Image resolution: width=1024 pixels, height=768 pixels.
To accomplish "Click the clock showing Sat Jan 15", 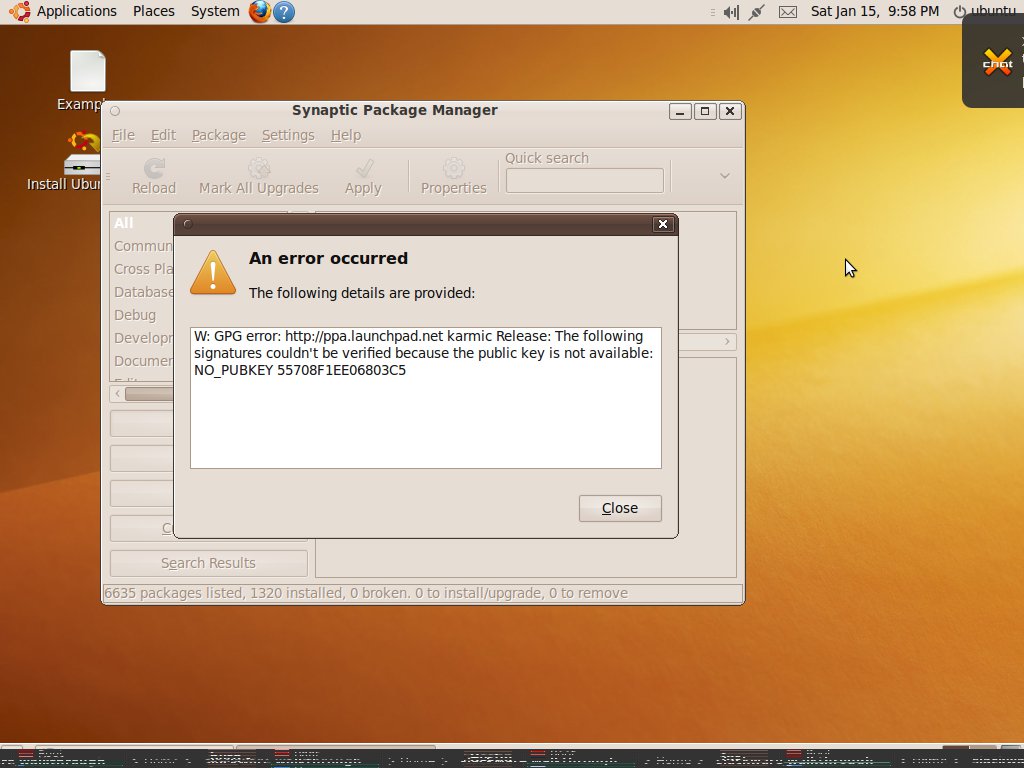I will coord(875,11).
